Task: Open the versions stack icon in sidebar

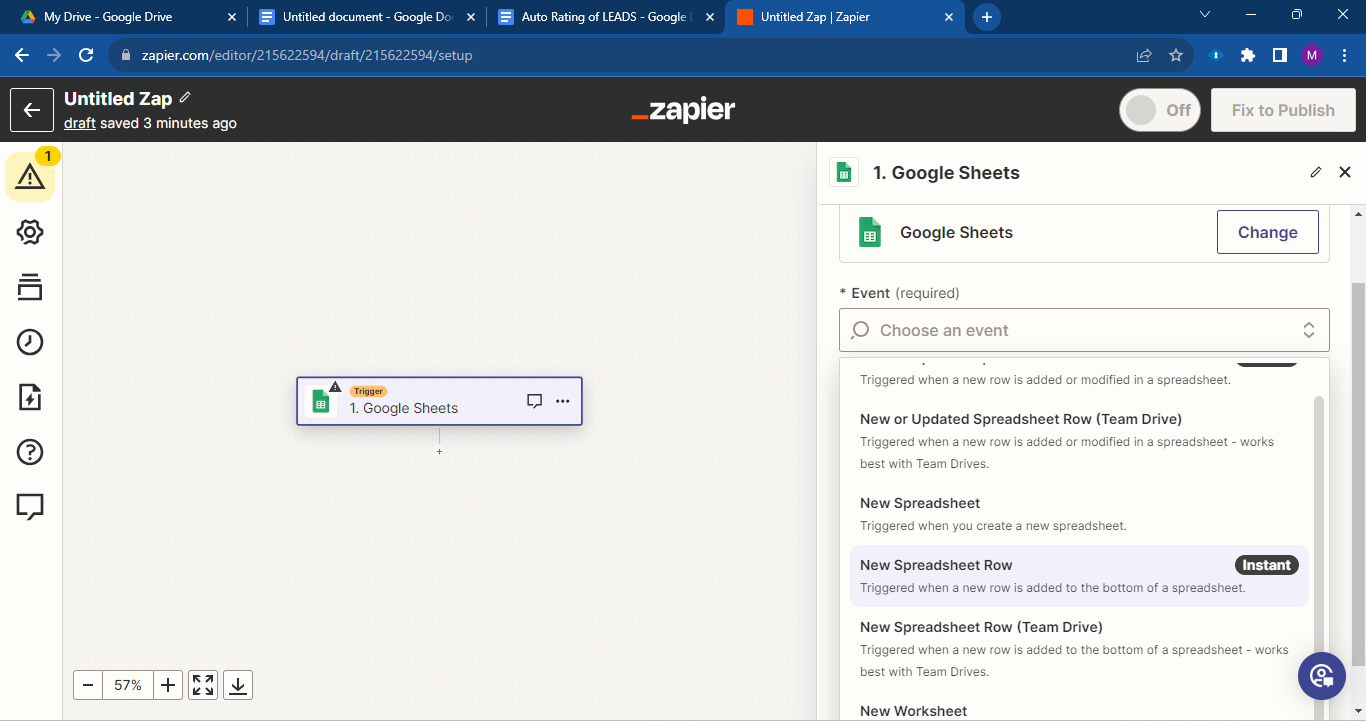Action: click(30, 287)
